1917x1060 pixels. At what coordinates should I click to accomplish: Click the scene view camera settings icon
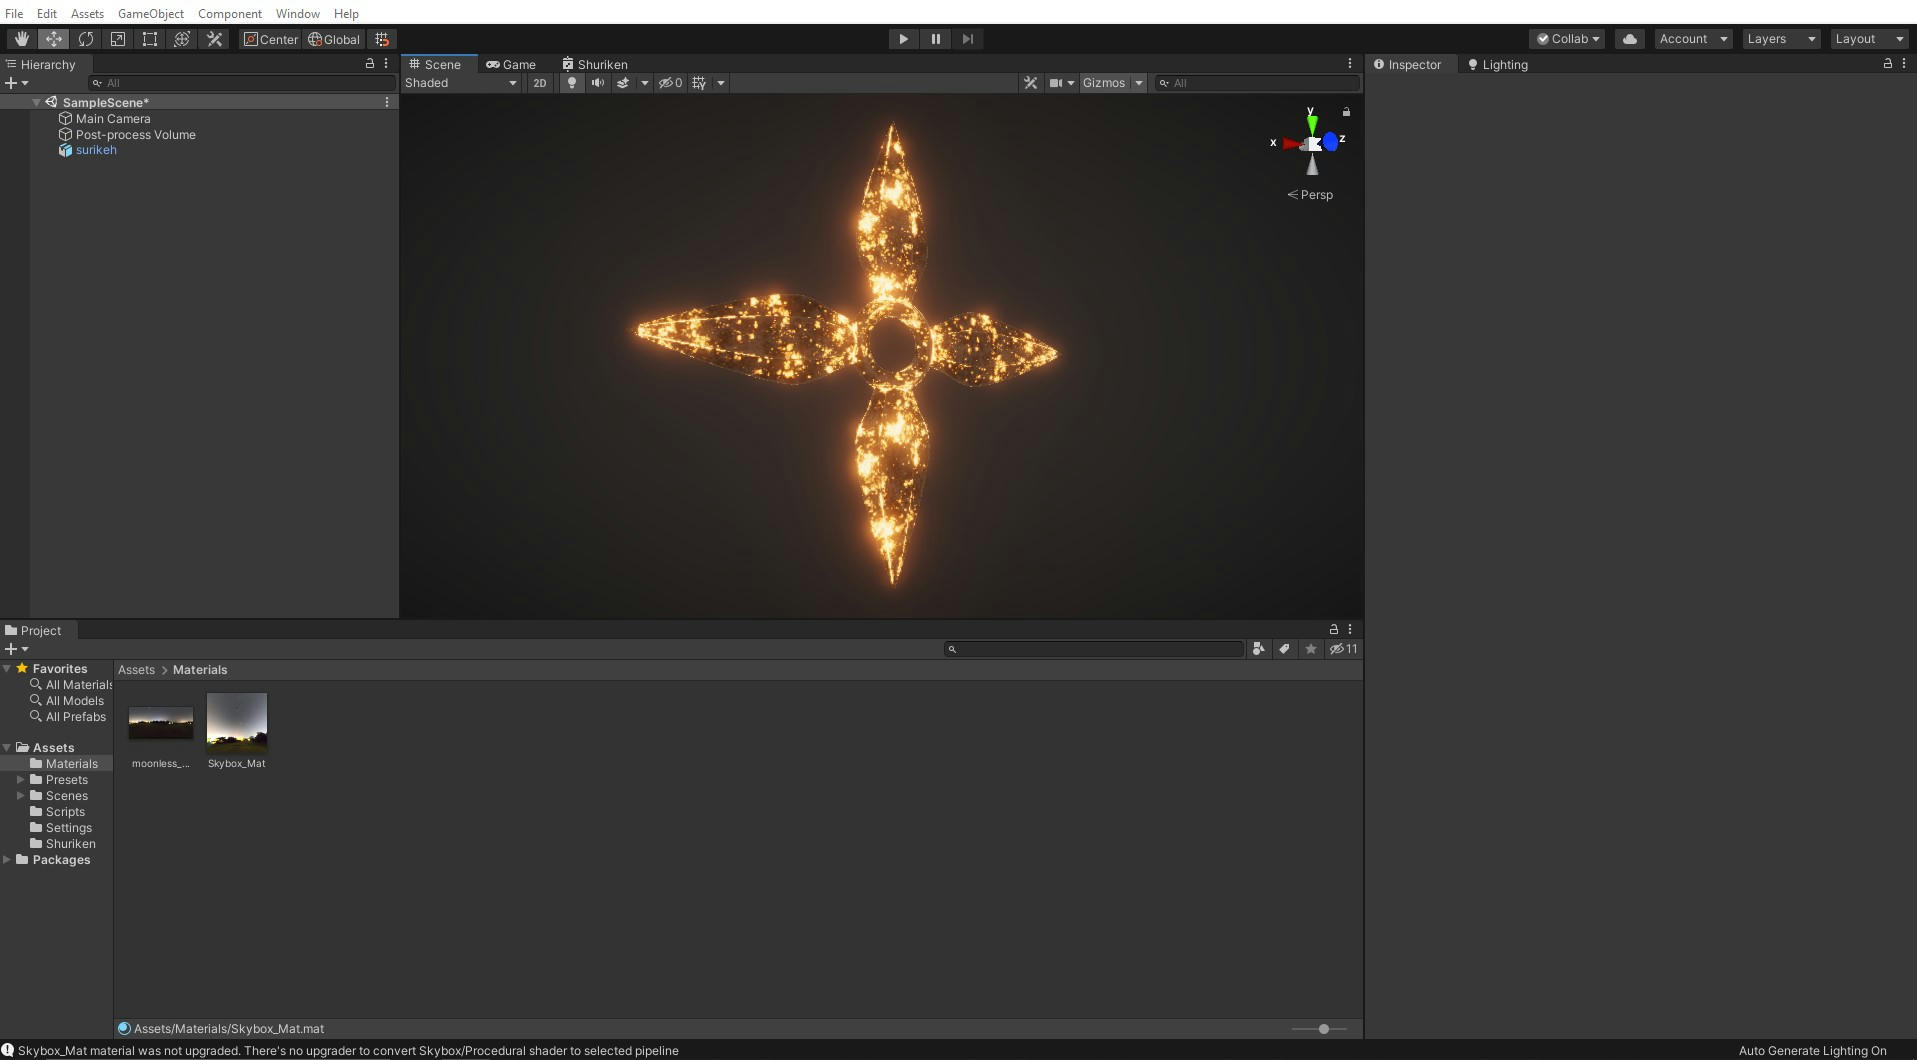click(1061, 83)
